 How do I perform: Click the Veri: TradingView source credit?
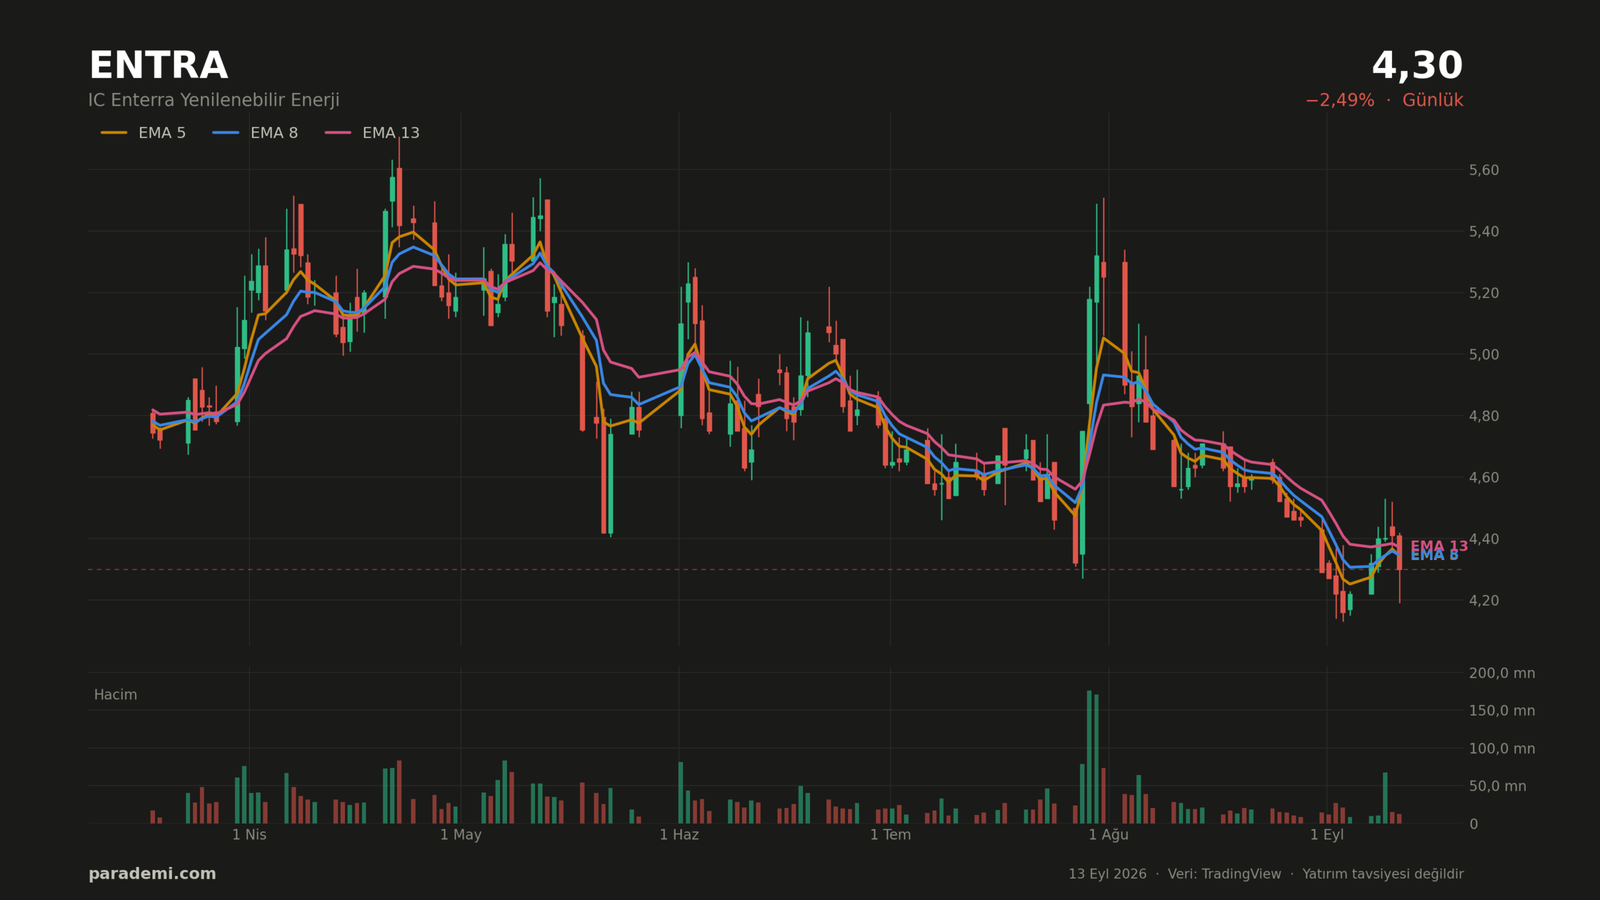point(1224,875)
